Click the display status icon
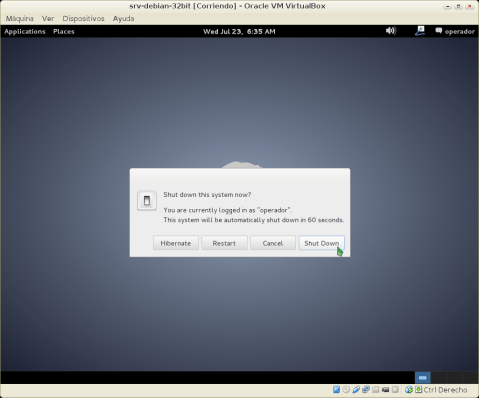Viewport: 479px width, 398px height. point(386,389)
